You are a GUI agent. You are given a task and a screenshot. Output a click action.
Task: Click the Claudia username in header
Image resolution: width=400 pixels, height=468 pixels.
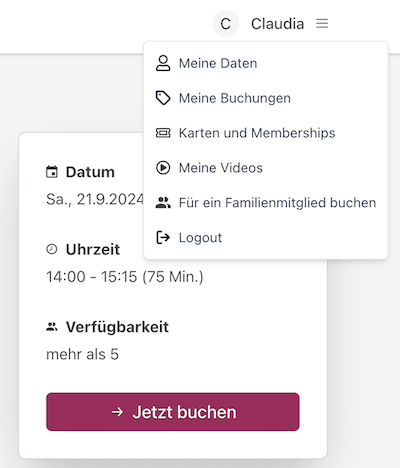click(x=277, y=24)
